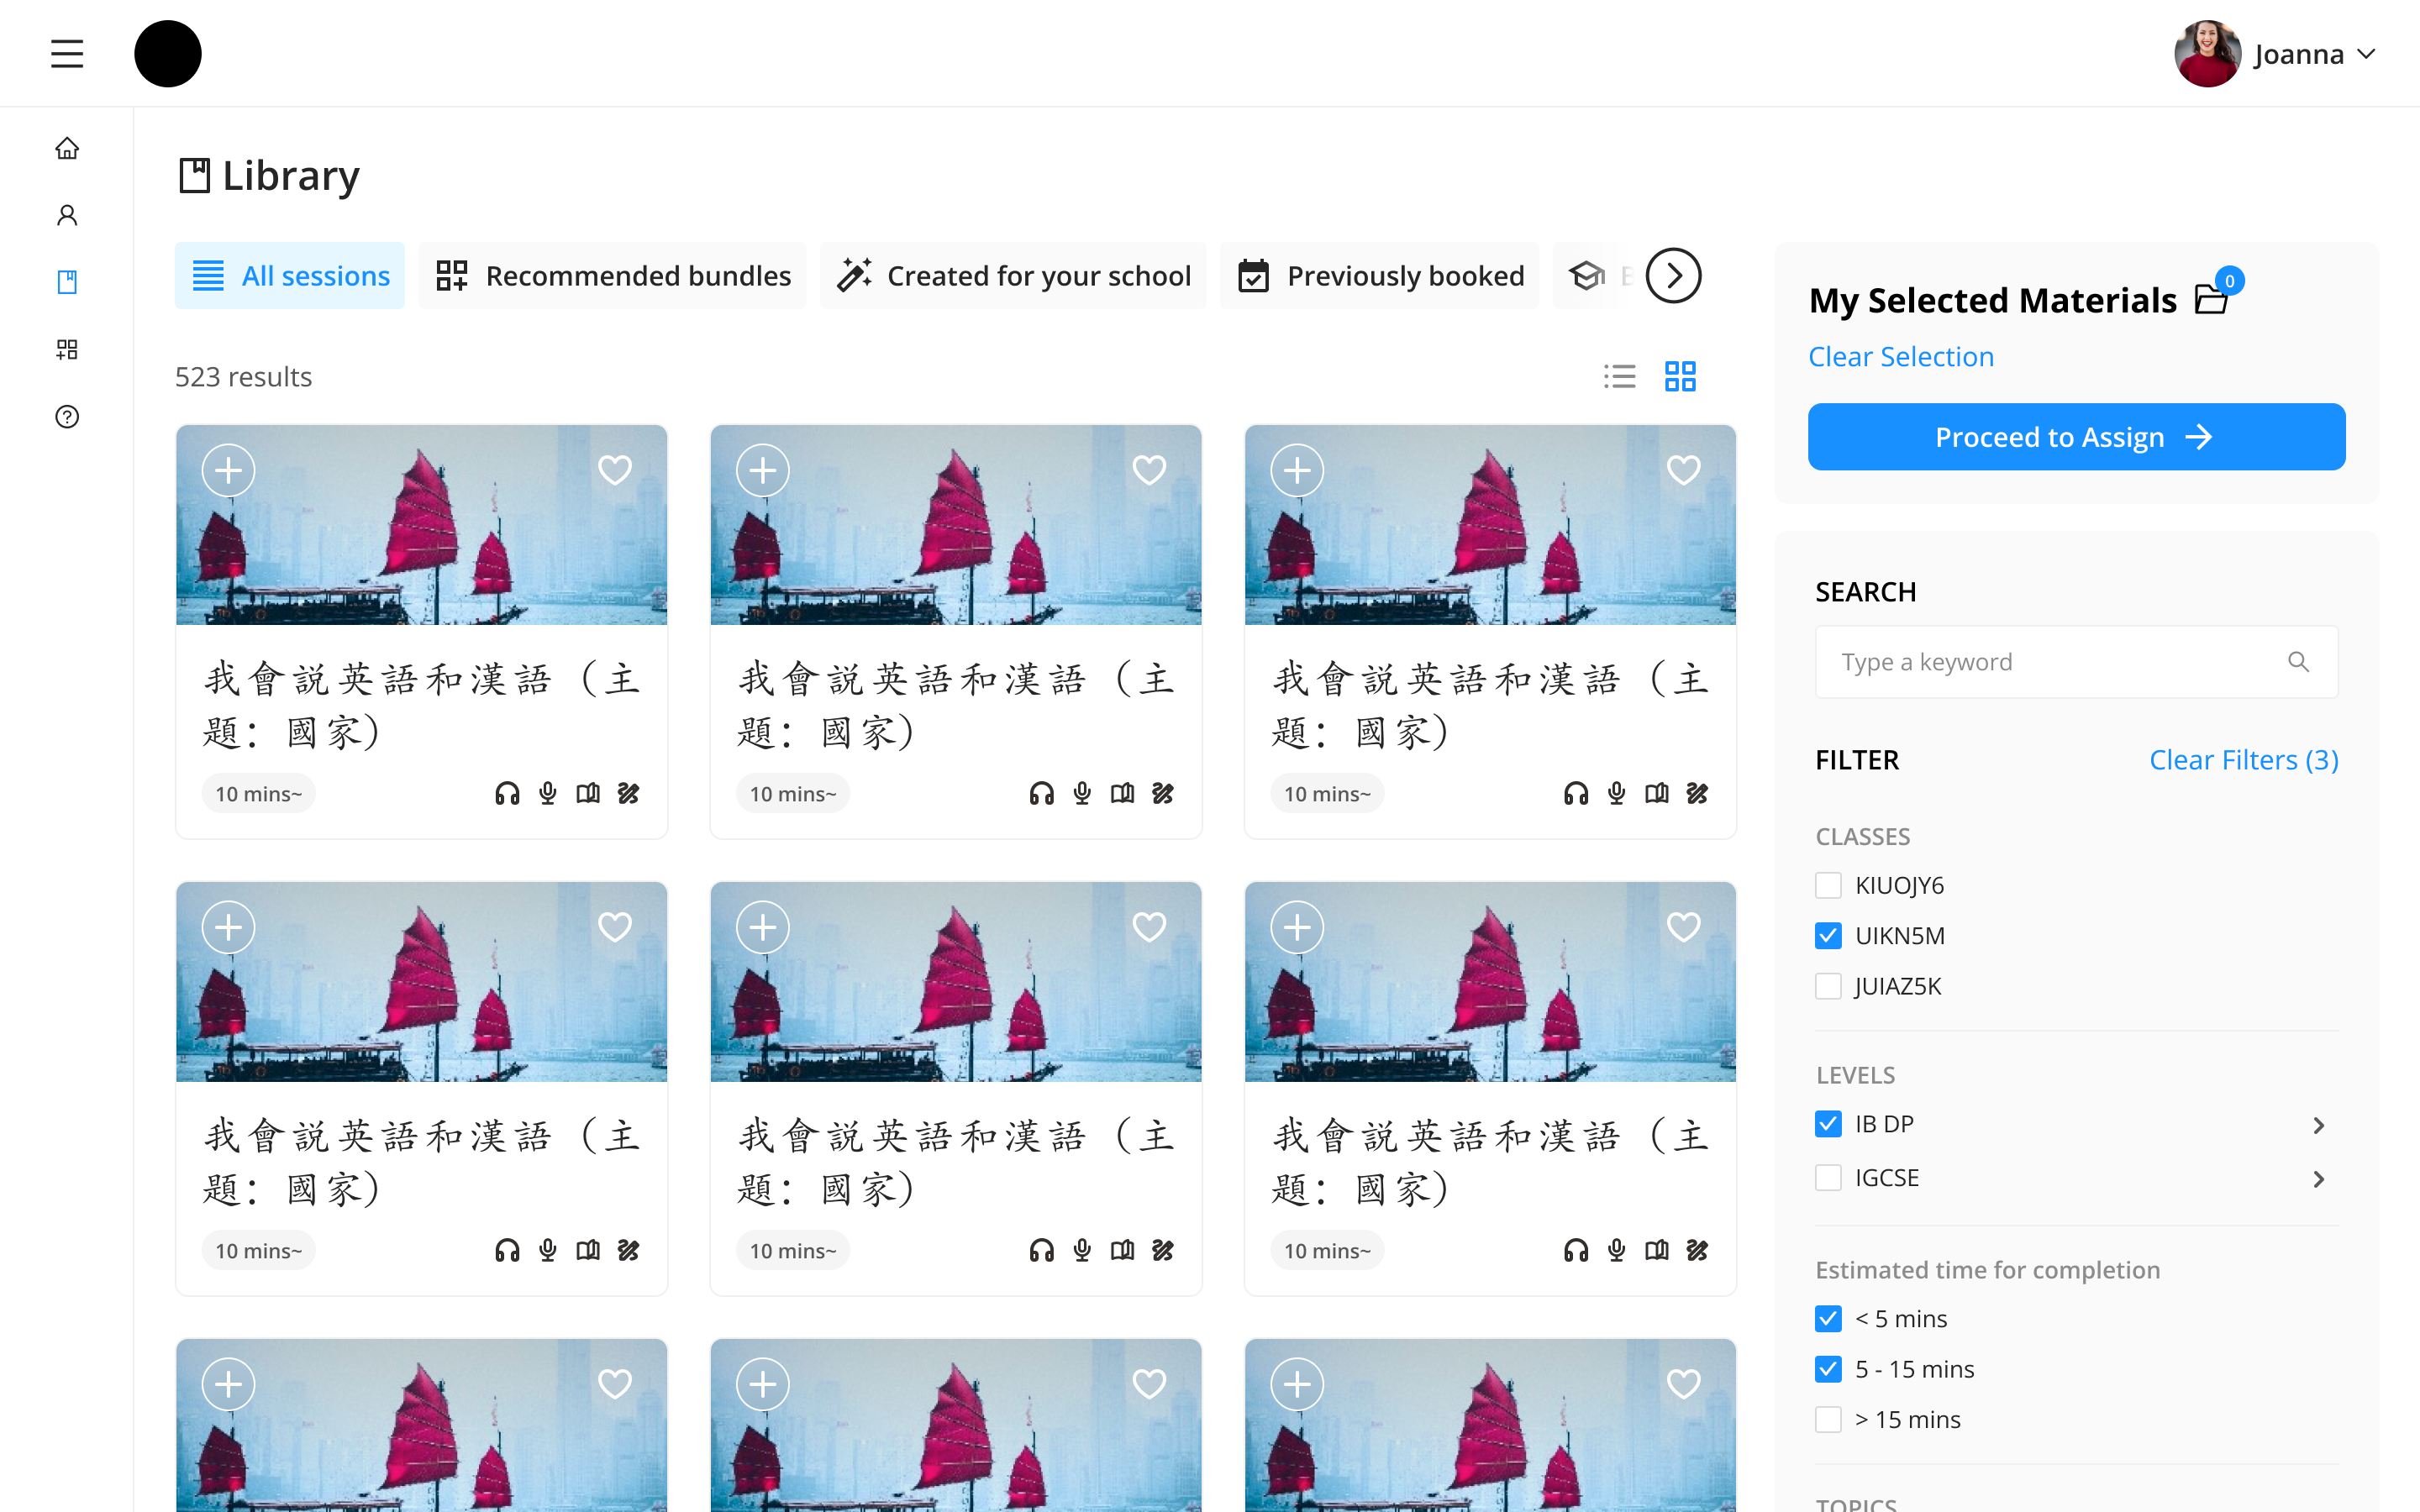Add first row left card to selection
The height and width of the screenshot is (1512, 2420).
(228, 470)
